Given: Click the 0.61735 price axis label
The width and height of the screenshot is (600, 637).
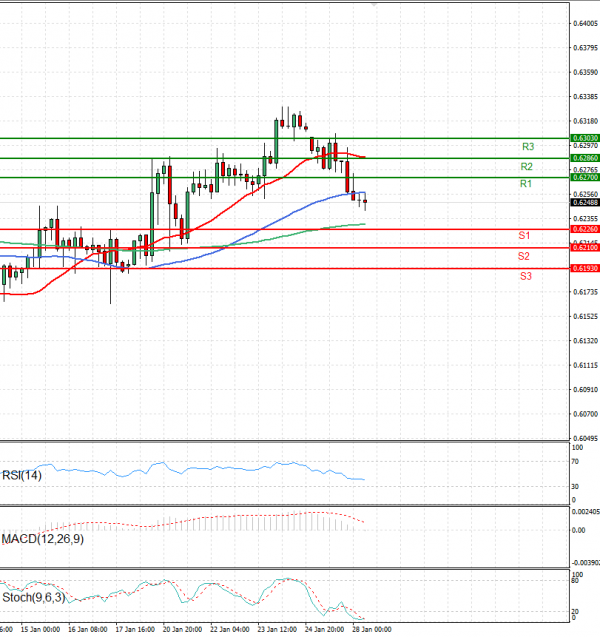Looking at the screenshot, I should tap(585, 292).
